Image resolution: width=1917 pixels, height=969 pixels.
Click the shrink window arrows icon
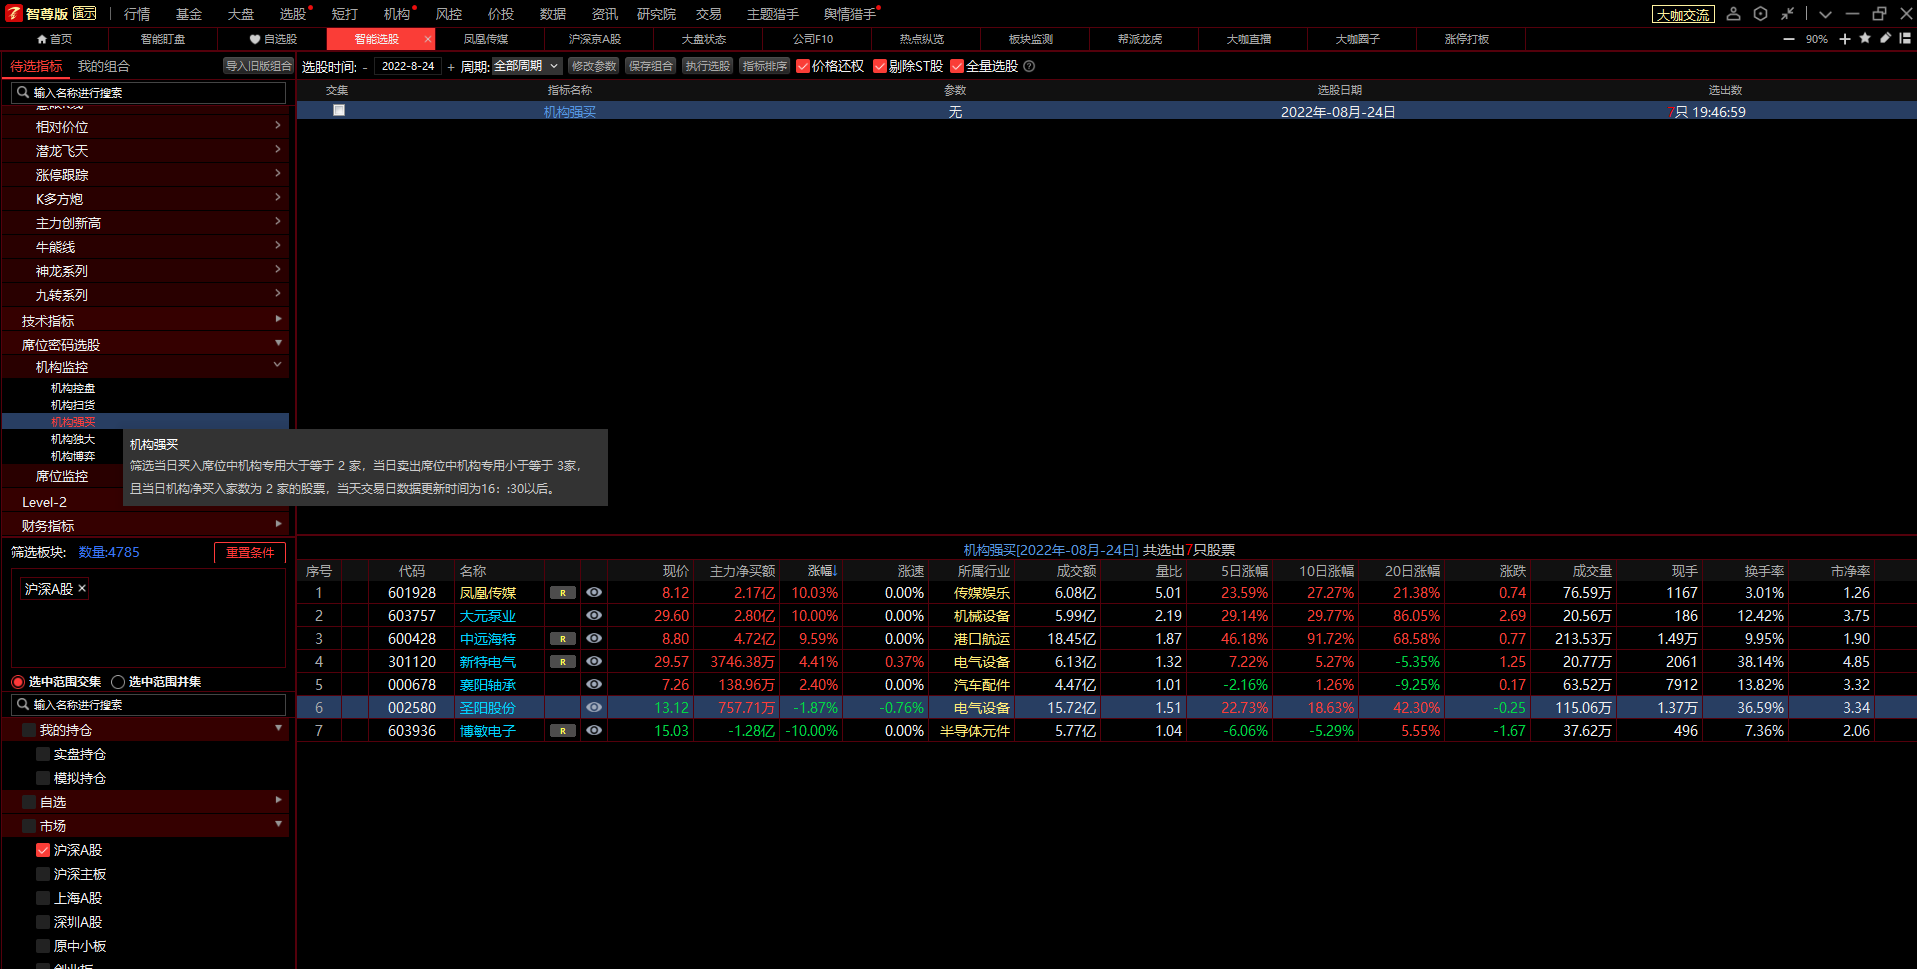(1787, 14)
